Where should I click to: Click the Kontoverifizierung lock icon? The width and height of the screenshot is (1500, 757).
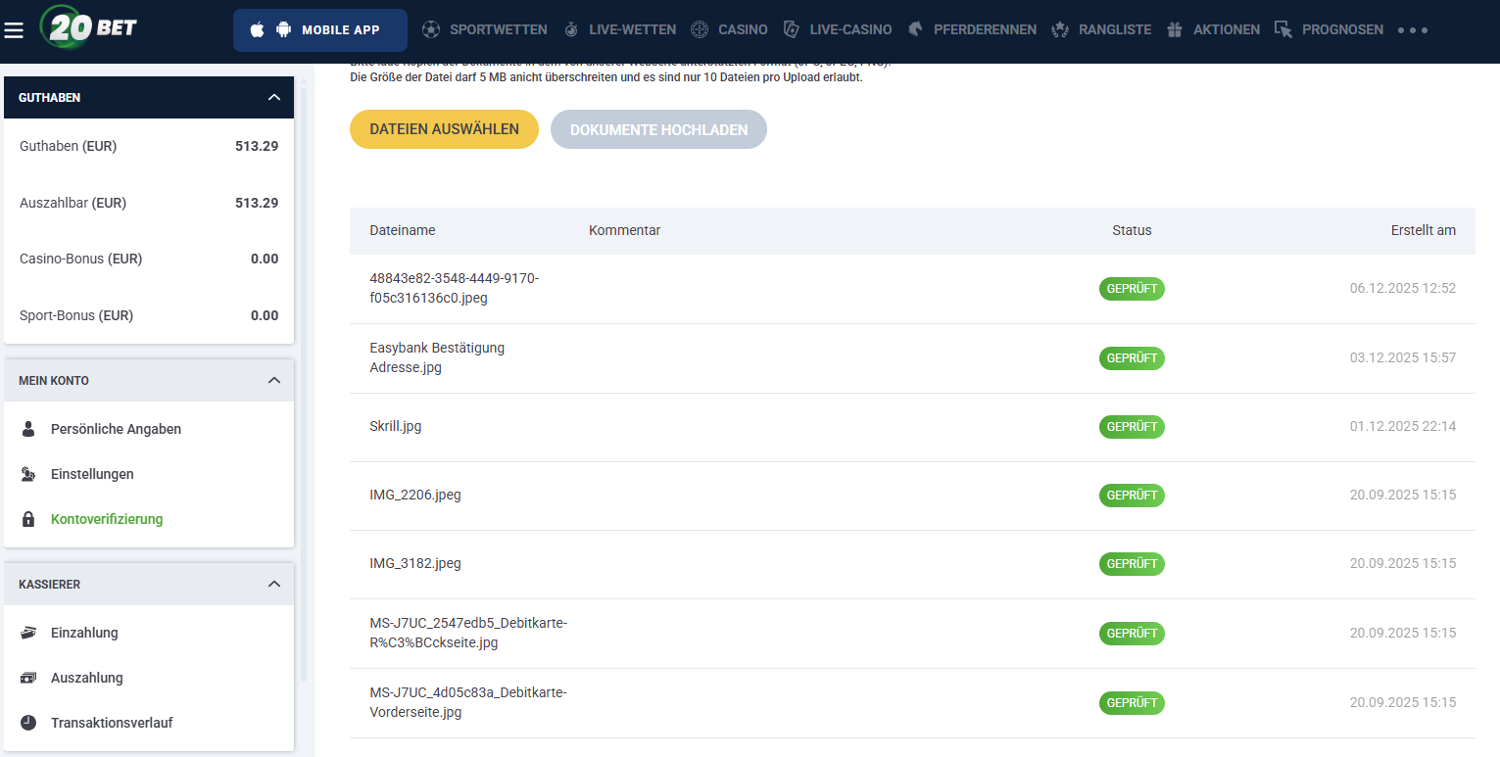point(29,520)
